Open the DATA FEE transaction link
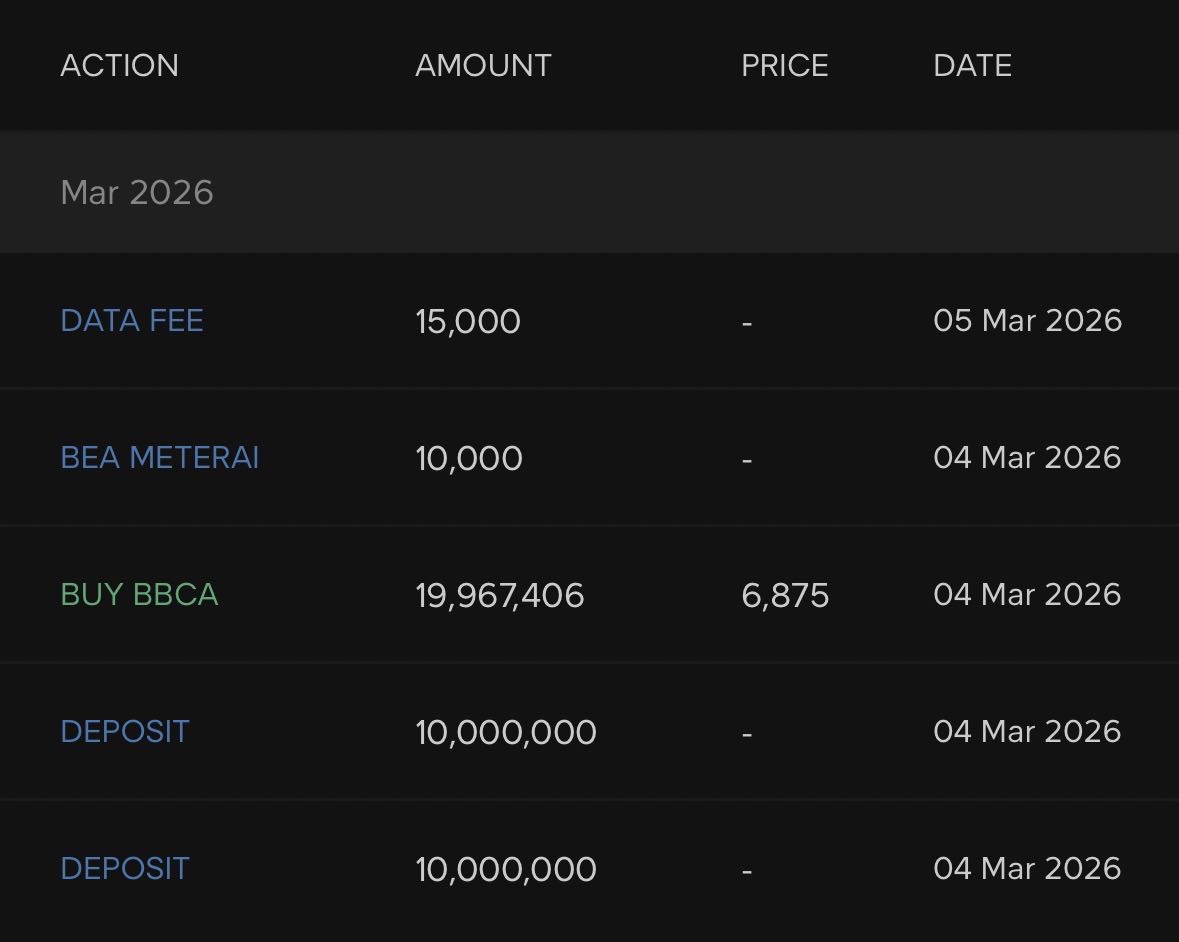This screenshot has width=1179, height=942. (x=132, y=321)
